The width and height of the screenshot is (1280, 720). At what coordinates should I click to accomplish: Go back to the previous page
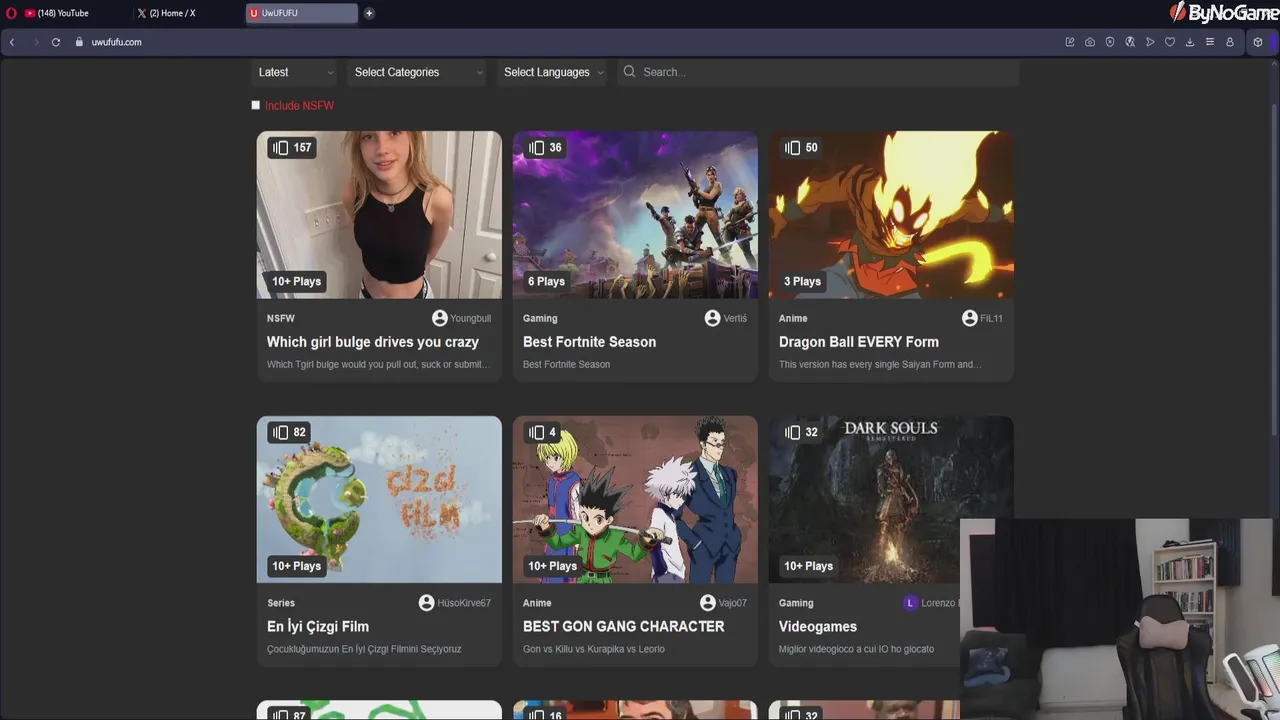(x=12, y=42)
